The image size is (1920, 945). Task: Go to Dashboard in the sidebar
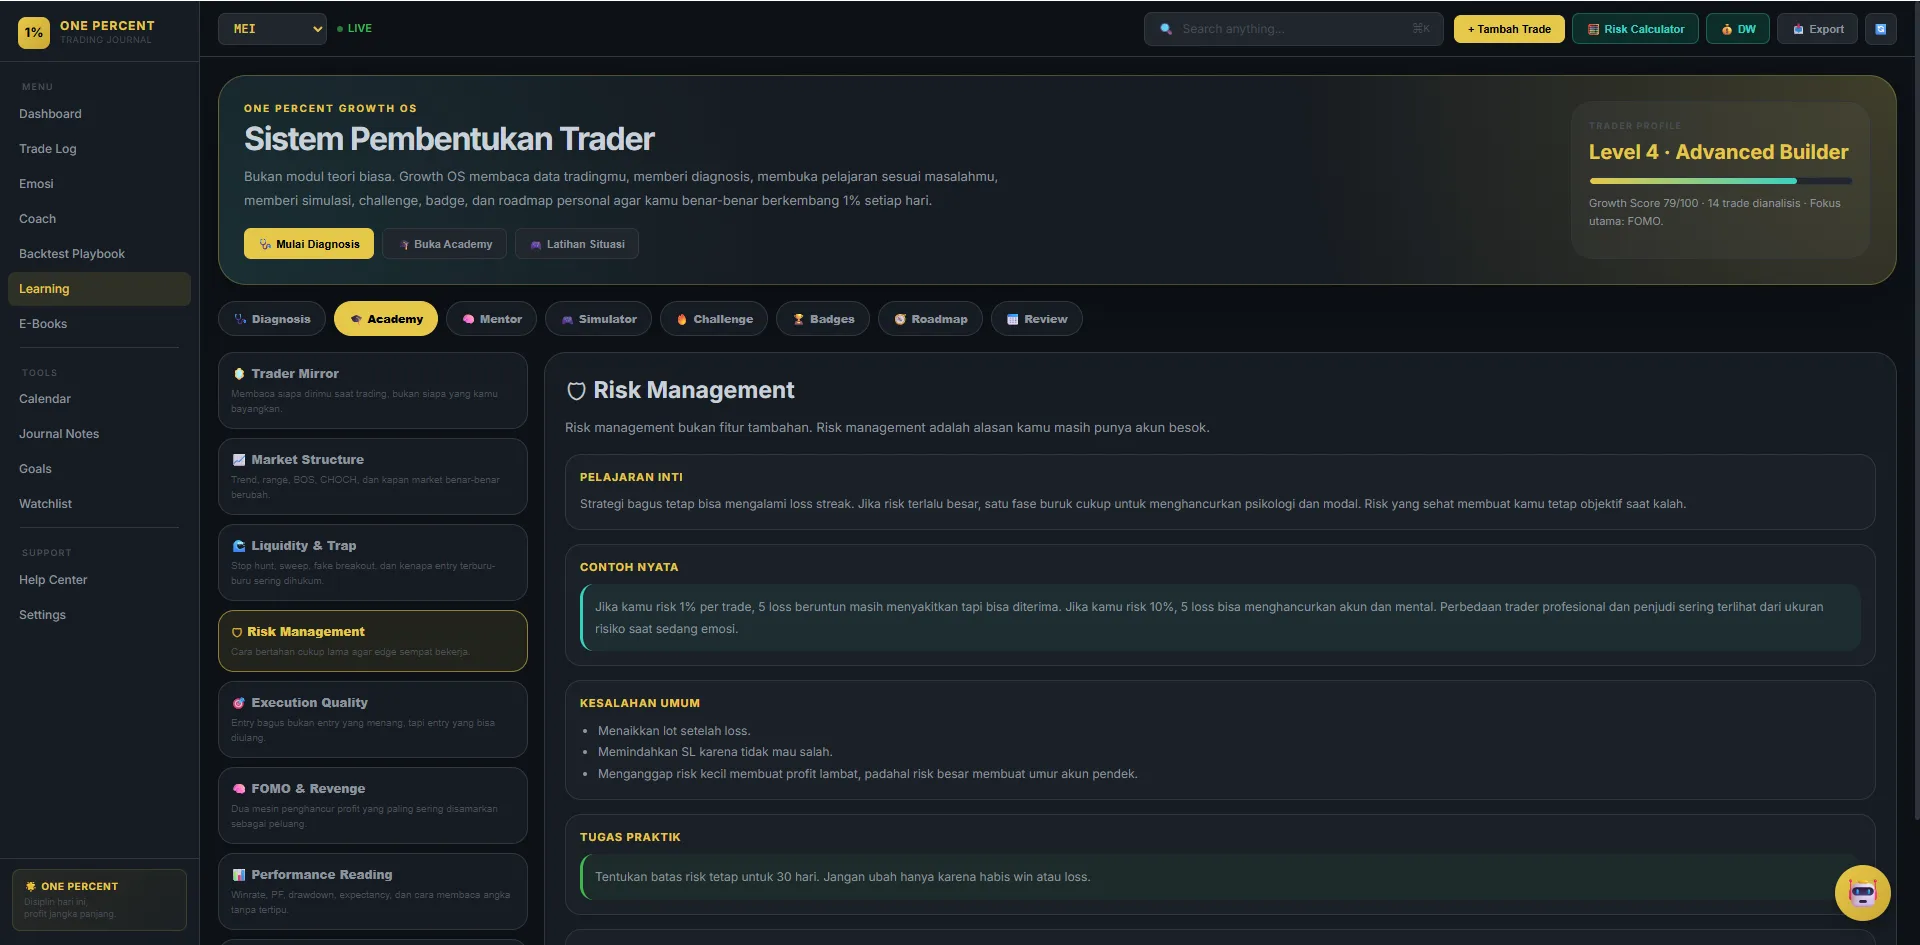tap(99, 114)
